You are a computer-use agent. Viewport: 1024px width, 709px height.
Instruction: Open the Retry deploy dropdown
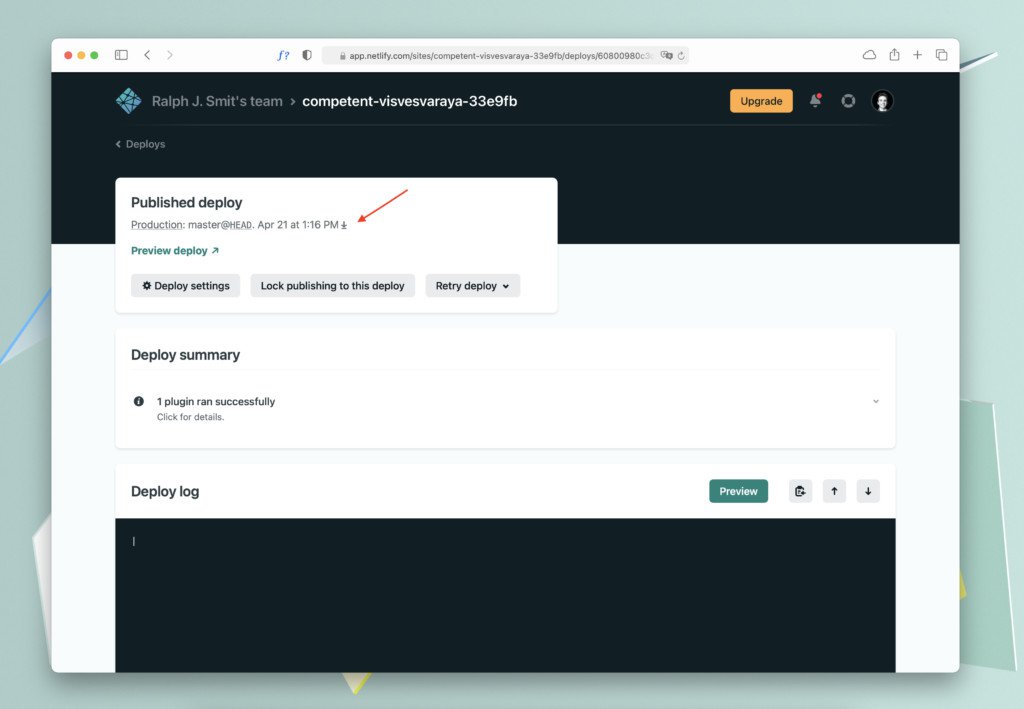point(472,285)
